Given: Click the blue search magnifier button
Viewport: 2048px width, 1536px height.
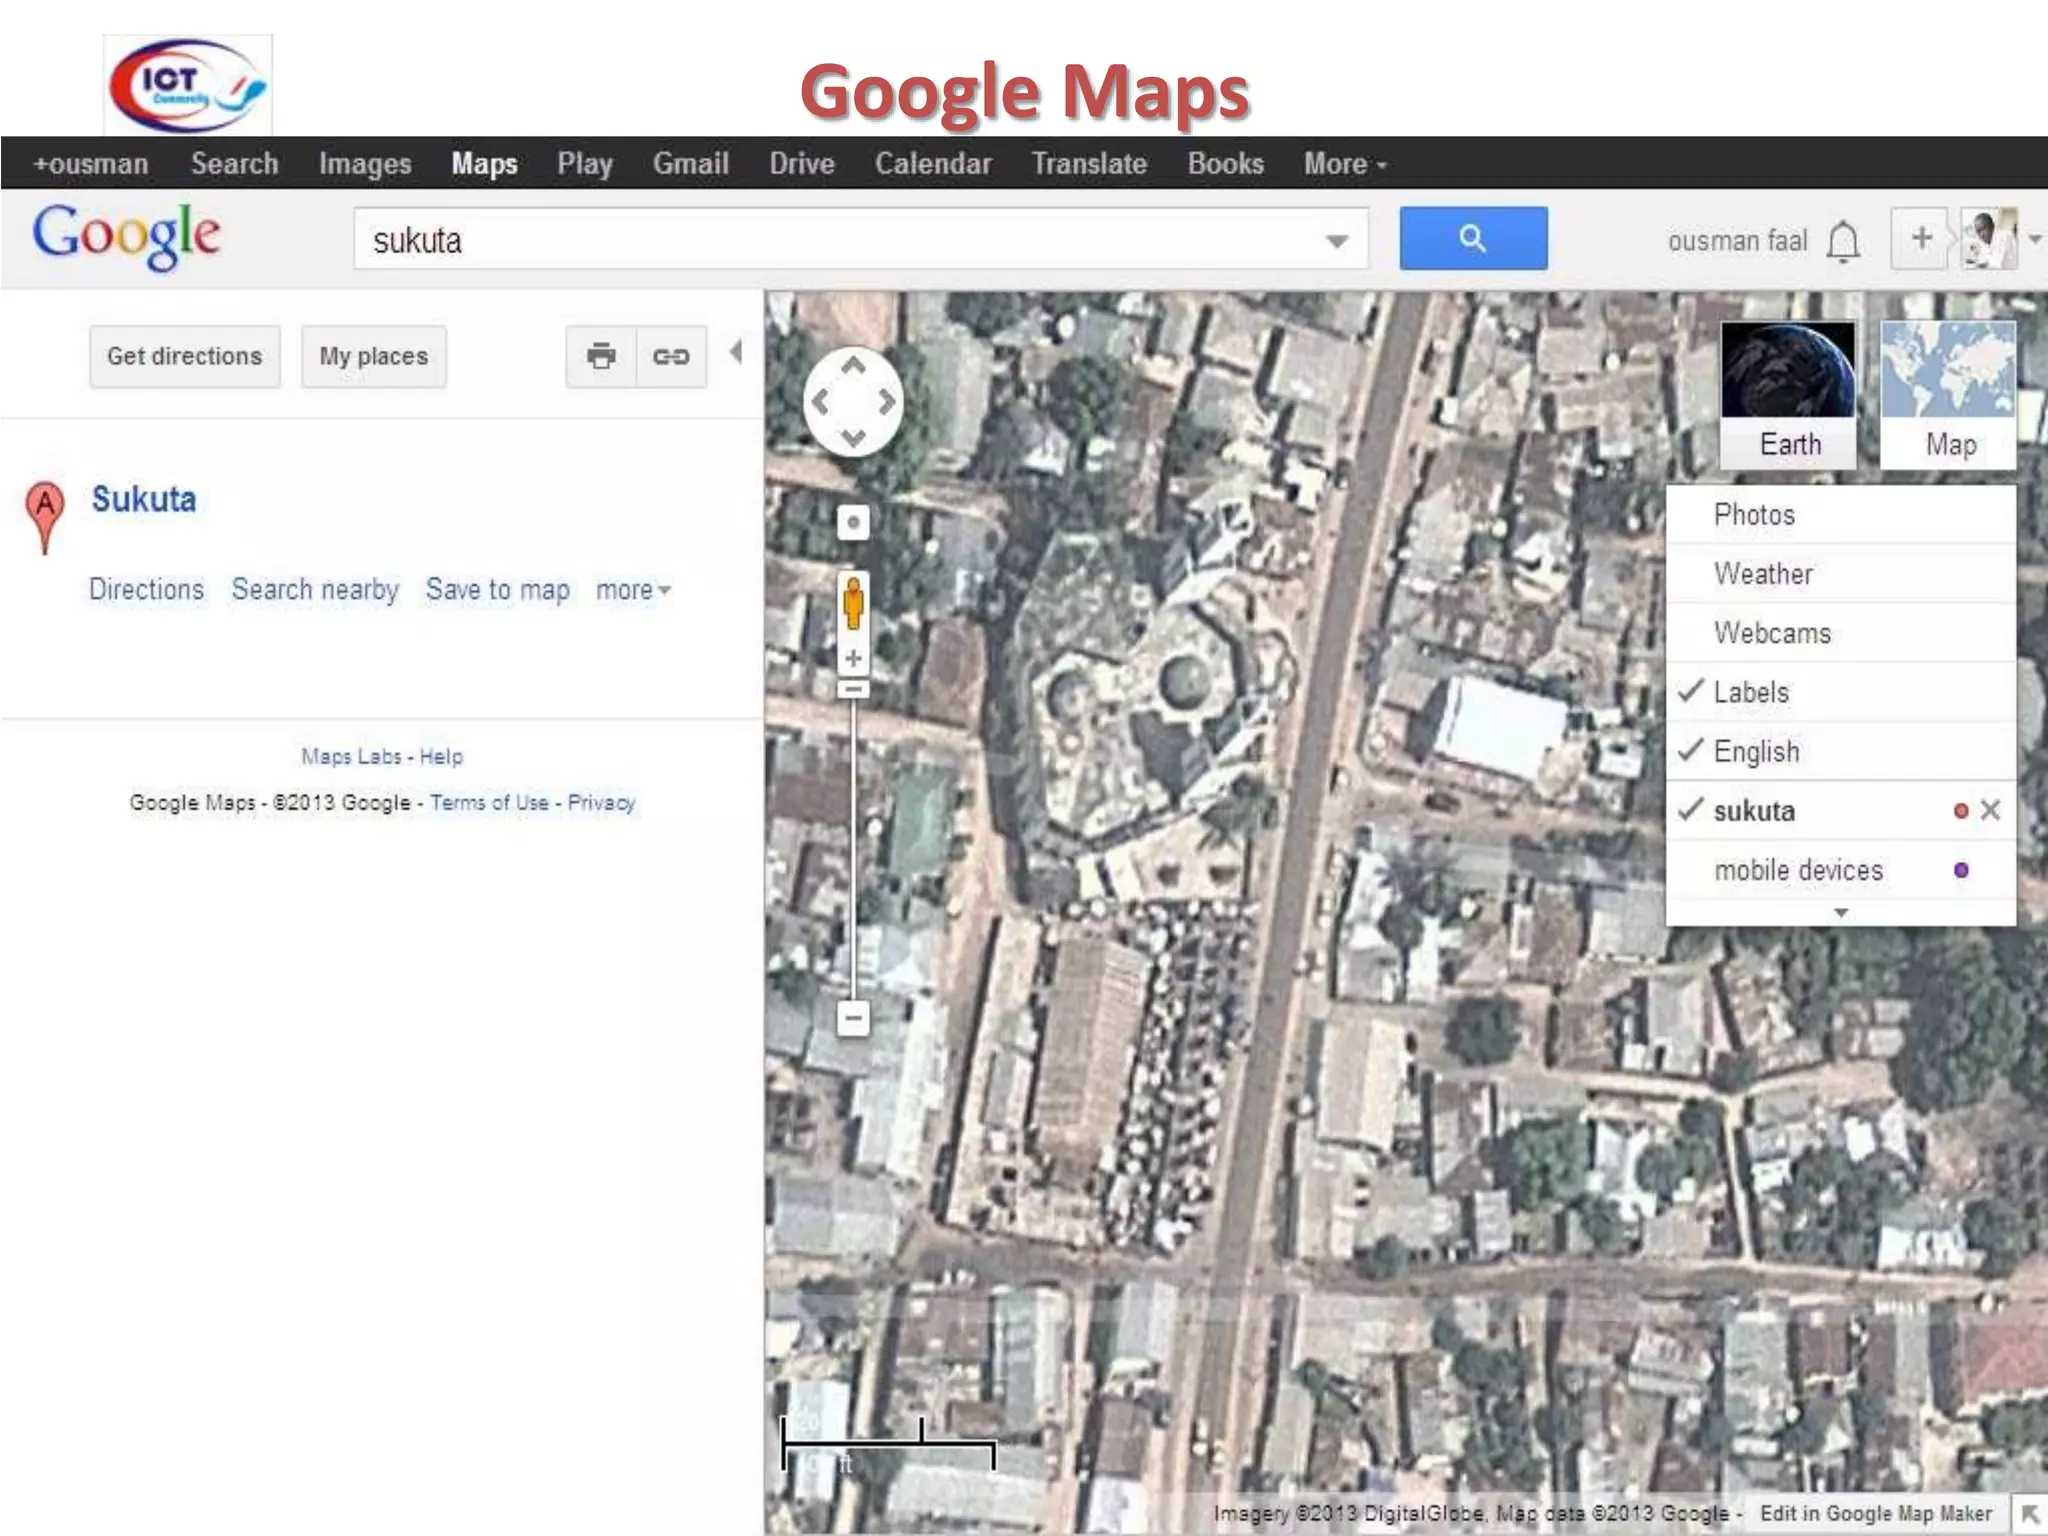Looking at the screenshot, I should [x=1473, y=238].
